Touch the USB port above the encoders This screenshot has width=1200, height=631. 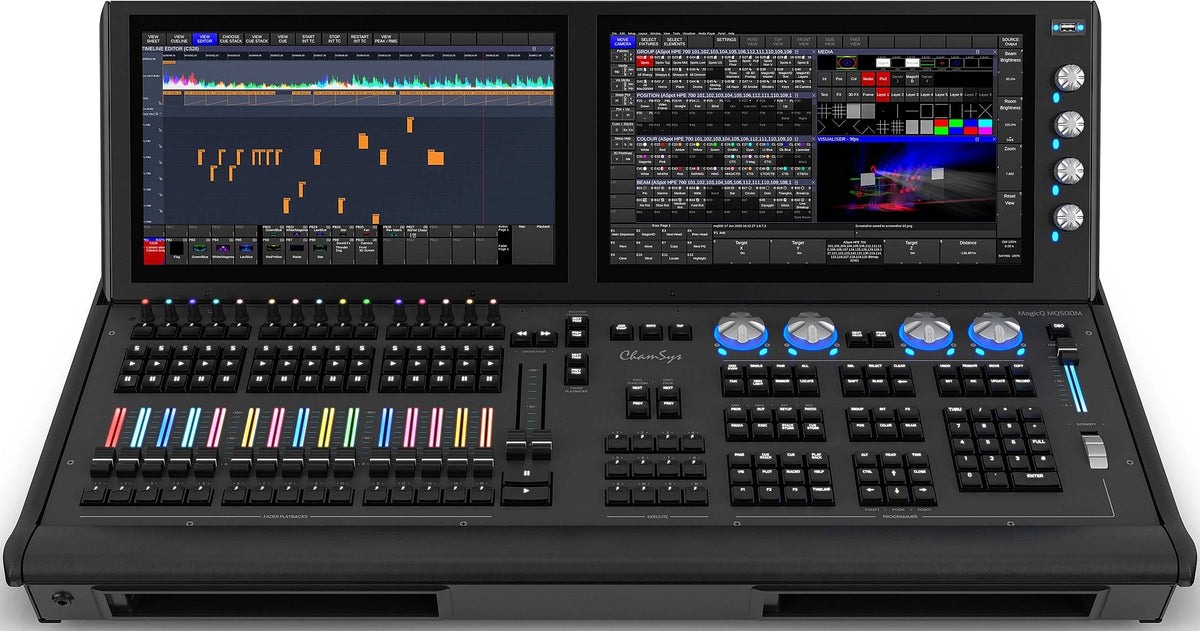point(1069,27)
